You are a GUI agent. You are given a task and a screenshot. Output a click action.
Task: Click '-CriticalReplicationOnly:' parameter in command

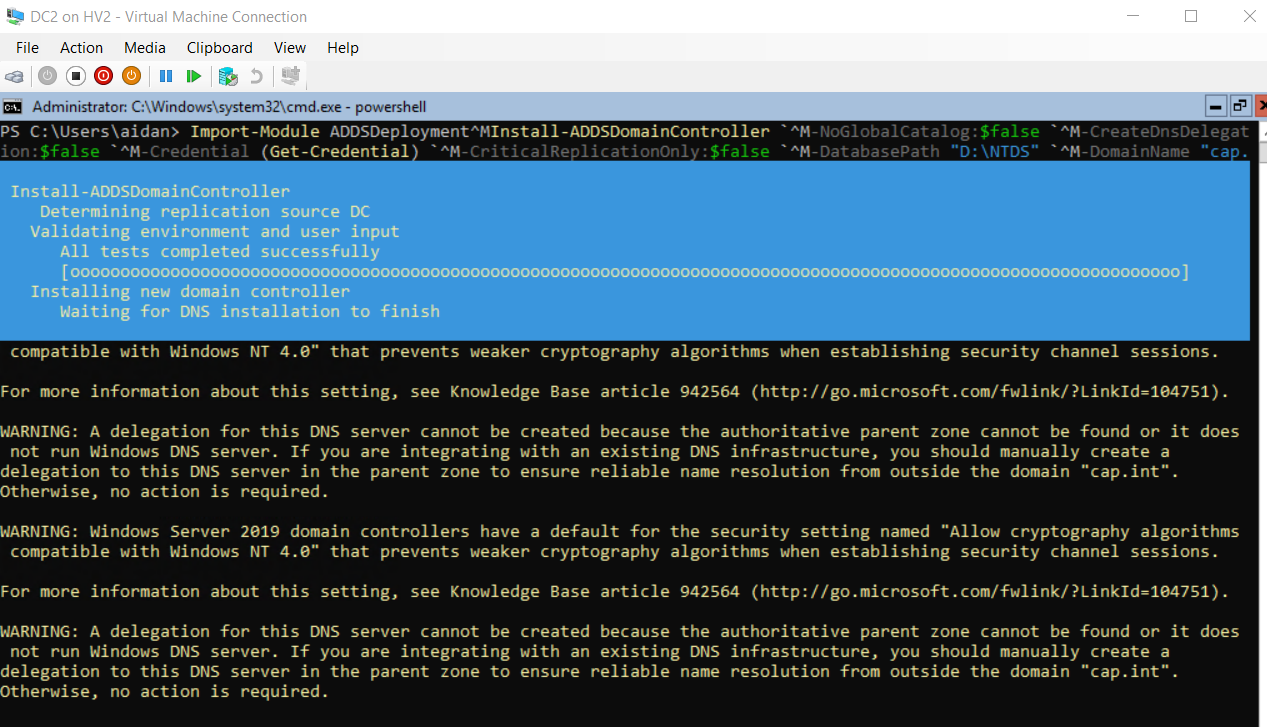click(585, 152)
